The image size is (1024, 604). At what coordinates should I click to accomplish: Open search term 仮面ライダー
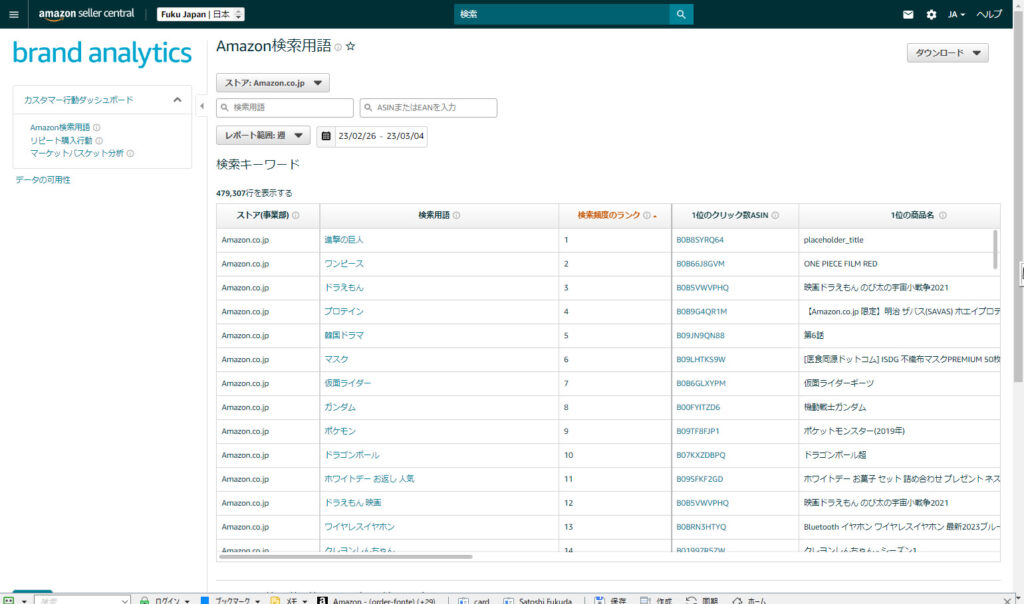(347, 383)
